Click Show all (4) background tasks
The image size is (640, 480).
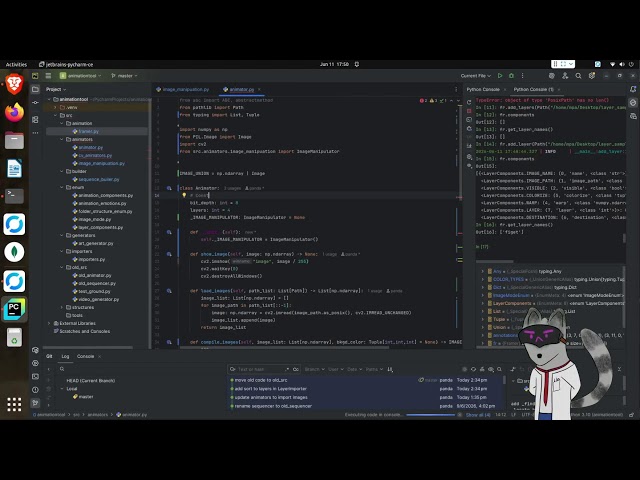[x=478, y=415]
